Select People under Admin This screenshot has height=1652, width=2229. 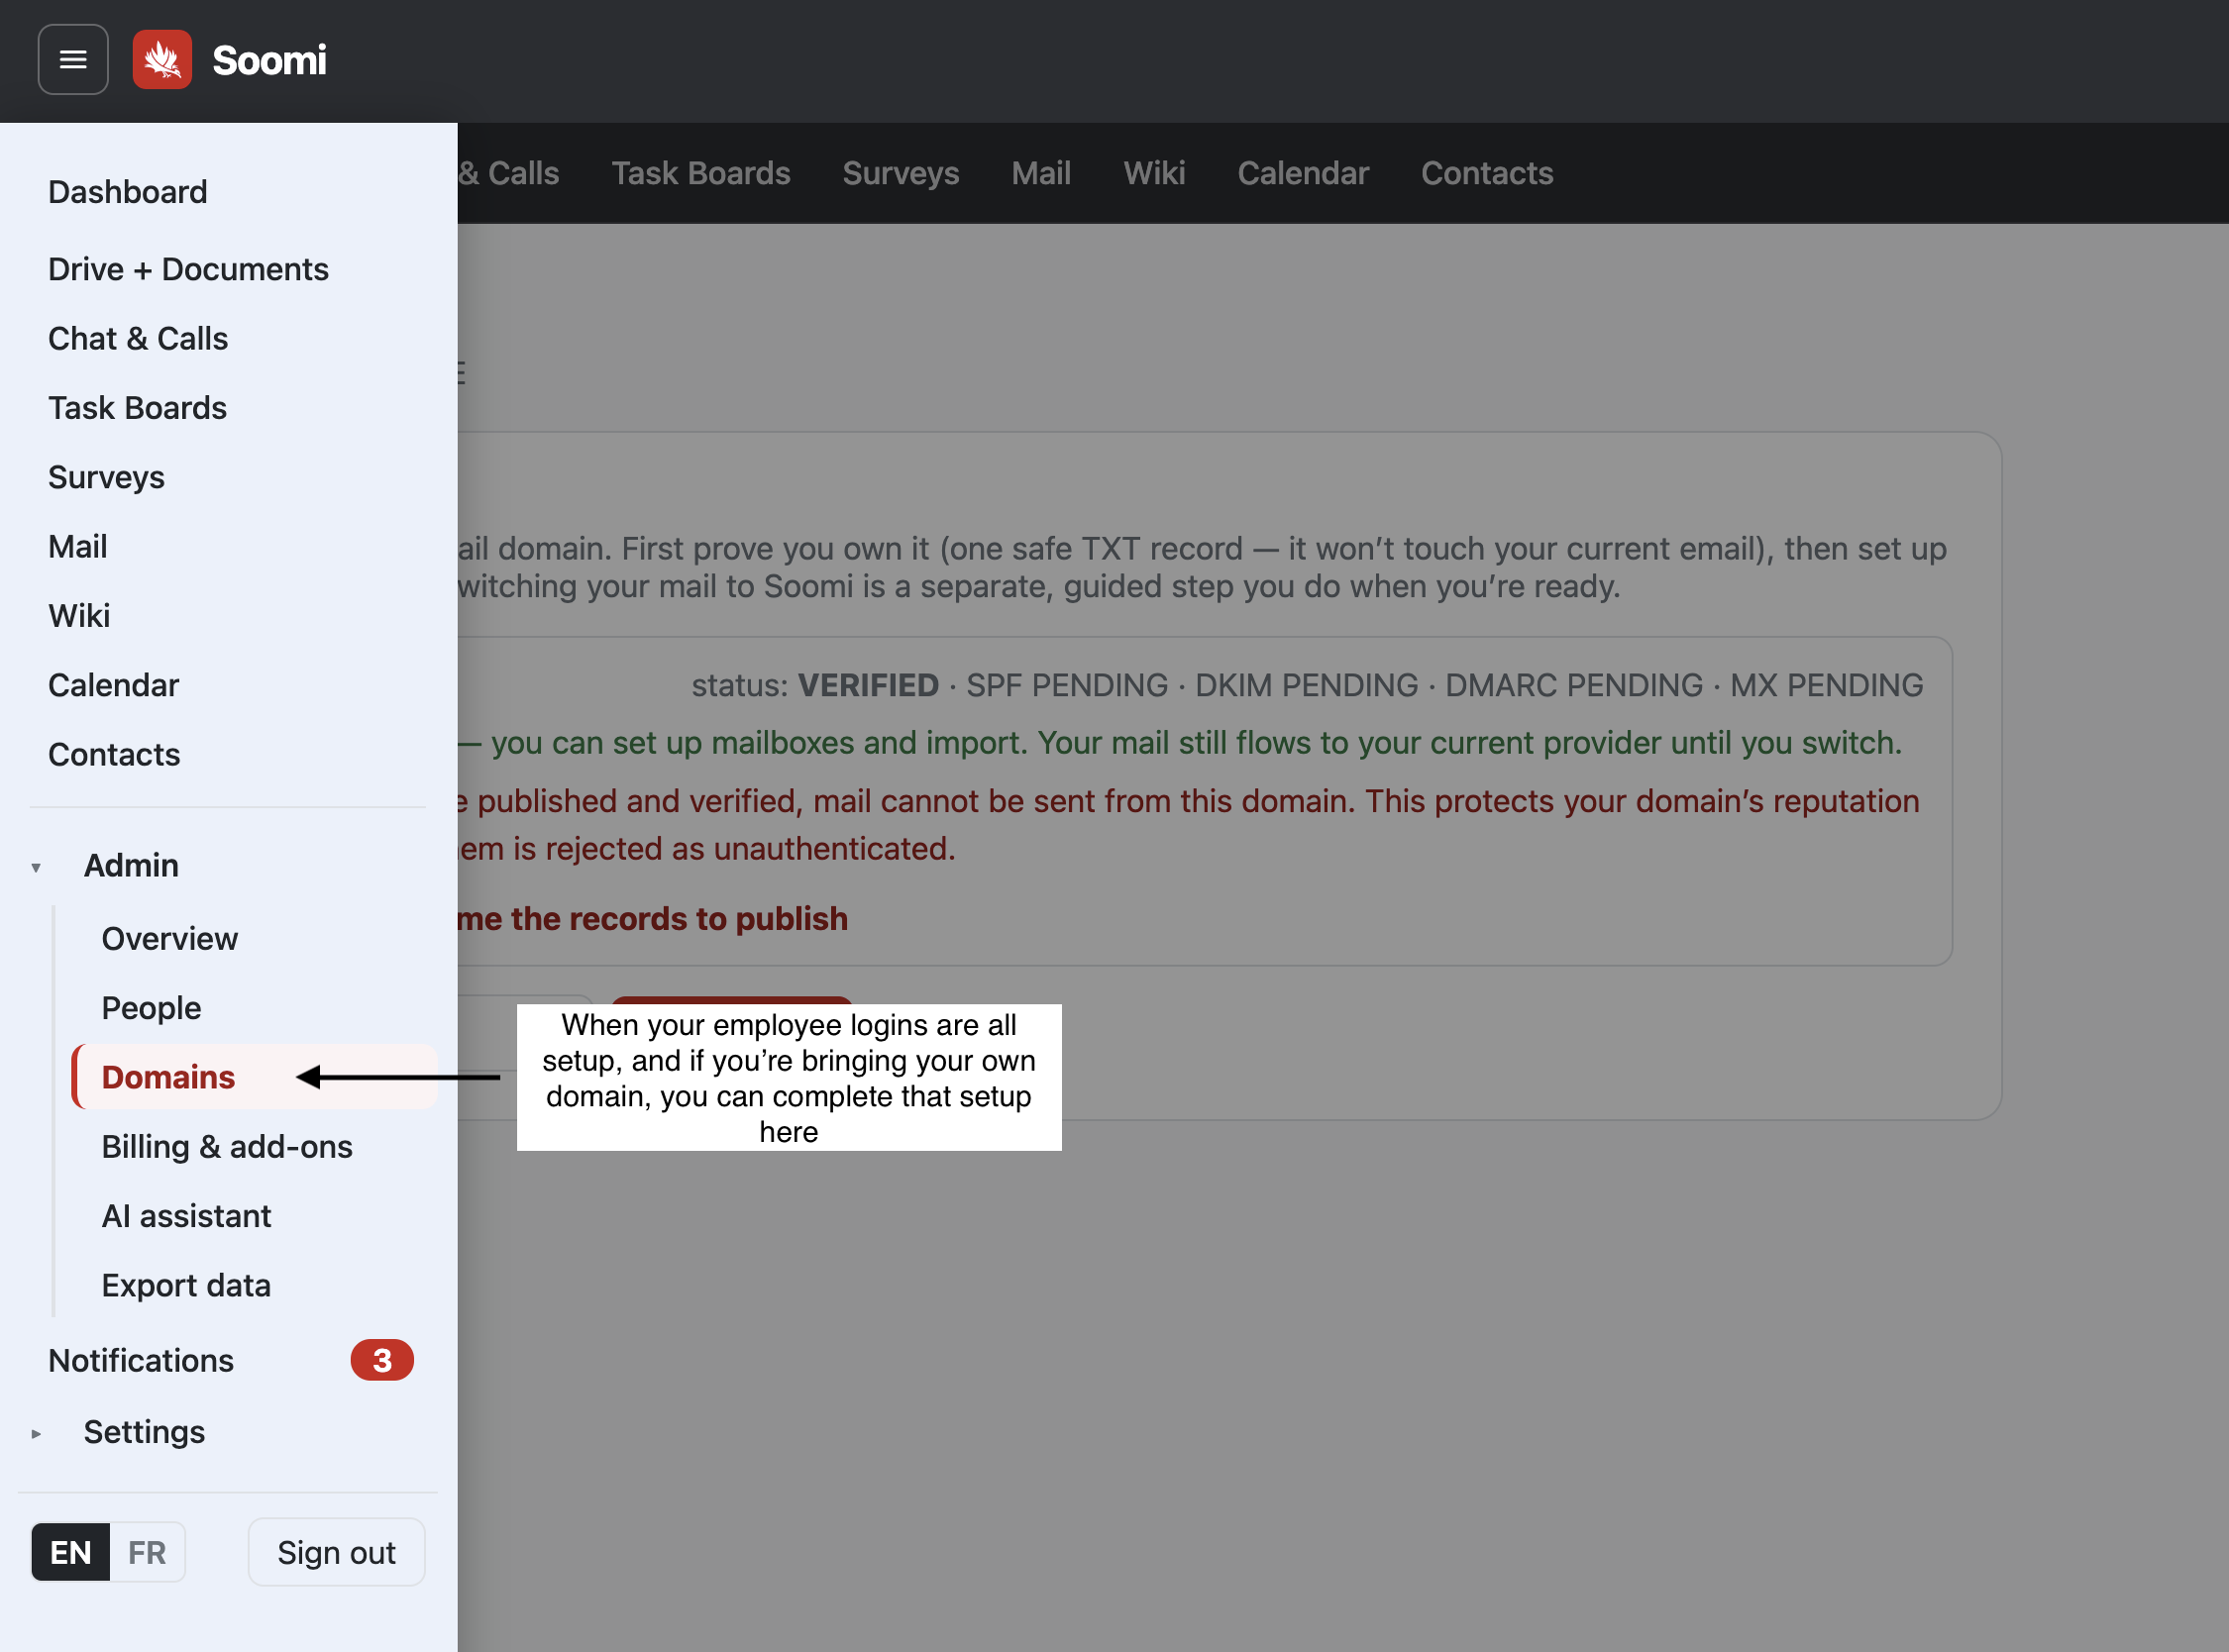151,1008
